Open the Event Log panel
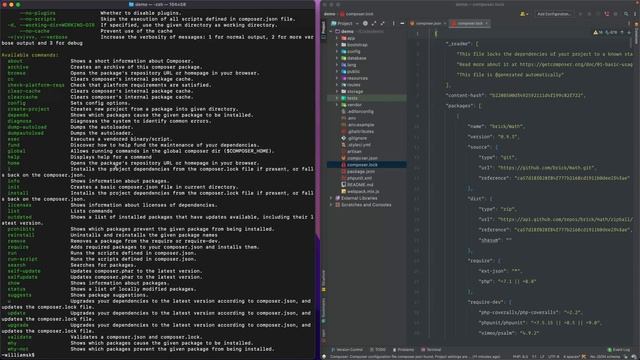The height and width of the screenshot is (360, 640). tap(619, 350)
